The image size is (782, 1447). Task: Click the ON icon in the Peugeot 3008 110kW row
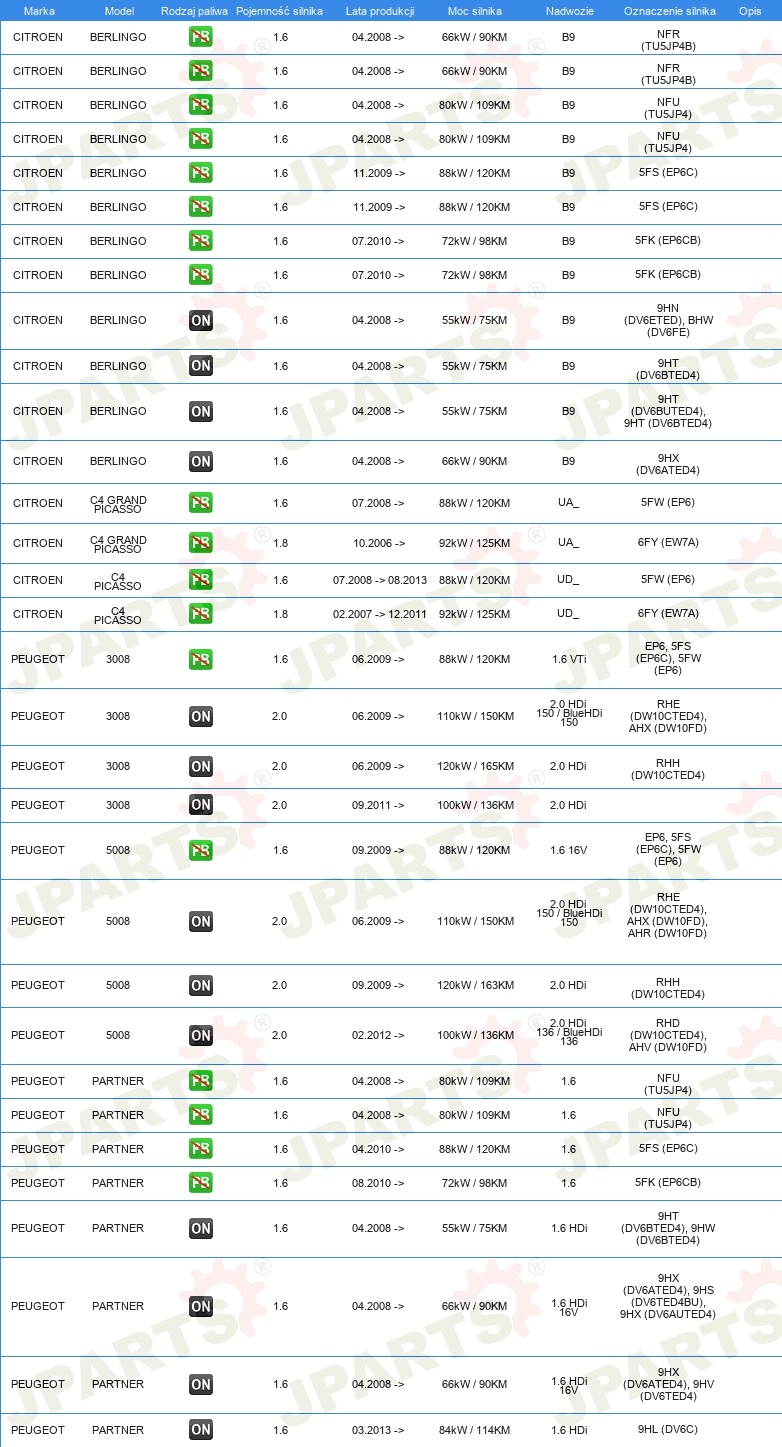[201, 716]
